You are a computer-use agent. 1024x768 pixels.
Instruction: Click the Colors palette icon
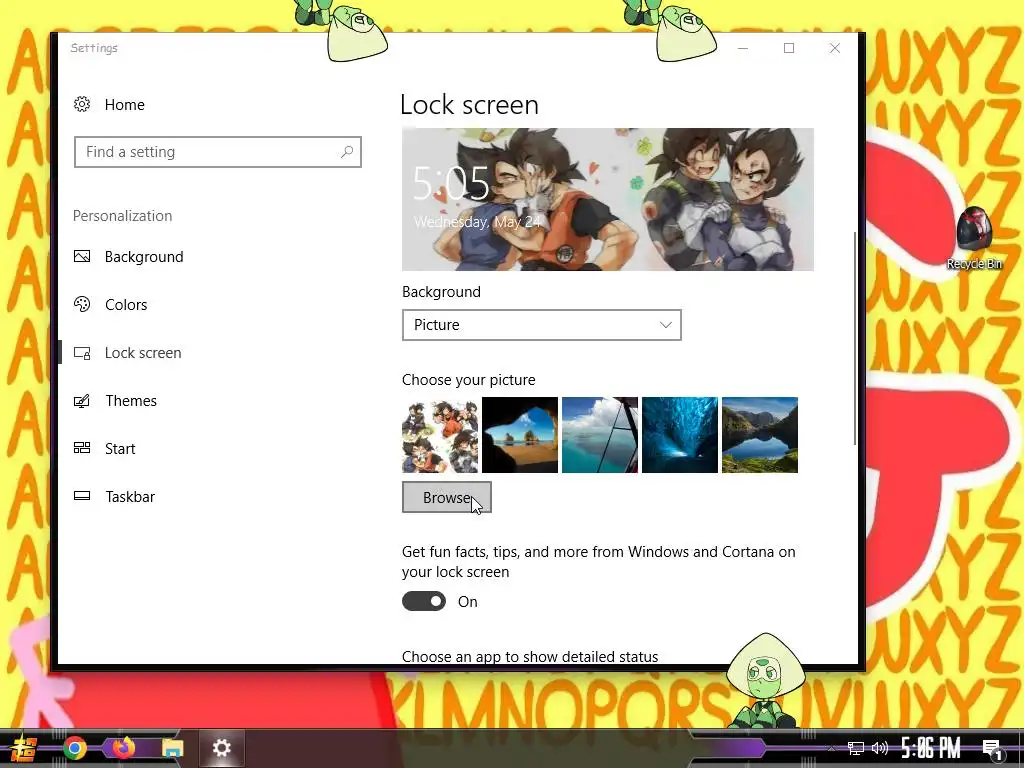point(82,304)
